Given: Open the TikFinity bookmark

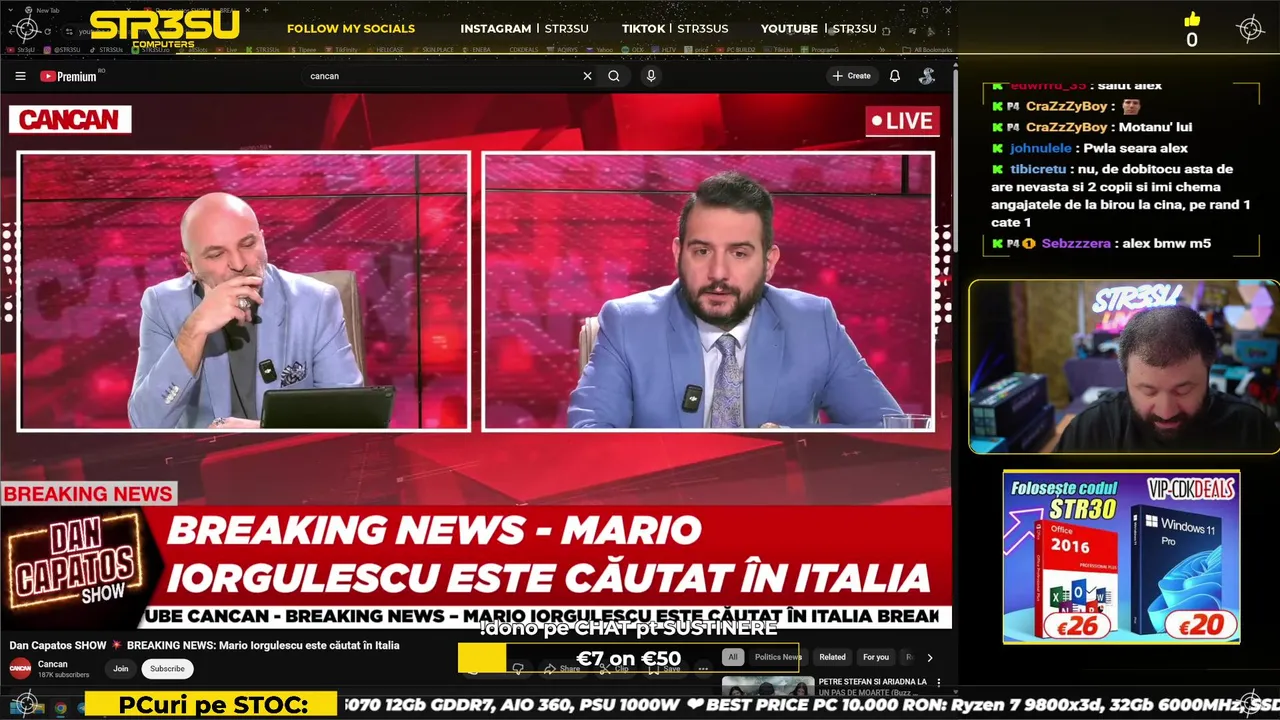Looking at the screenshot, I should tap(343, 49).
